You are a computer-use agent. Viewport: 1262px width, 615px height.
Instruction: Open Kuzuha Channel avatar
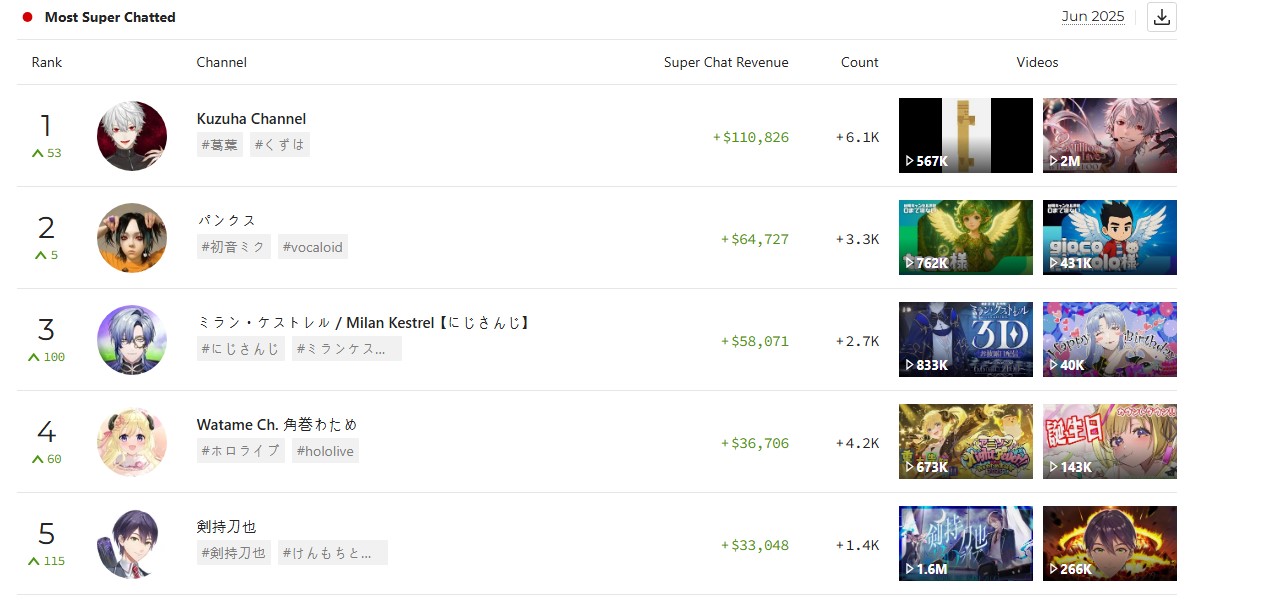tap(132, 136)
